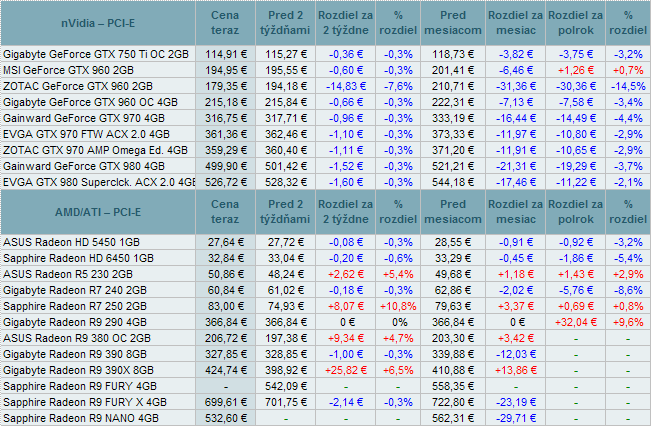
Task: Select ASUS Radeon R5 230 2GB name
Action: [x=68, y=274]
